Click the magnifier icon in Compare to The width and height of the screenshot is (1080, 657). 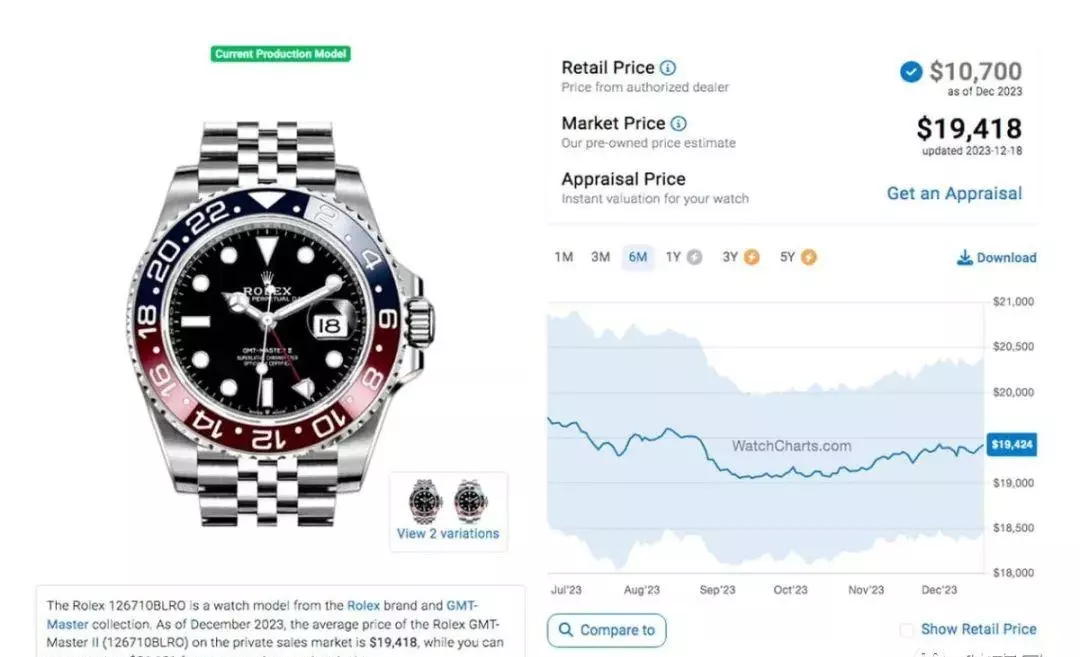pos(565,629)
